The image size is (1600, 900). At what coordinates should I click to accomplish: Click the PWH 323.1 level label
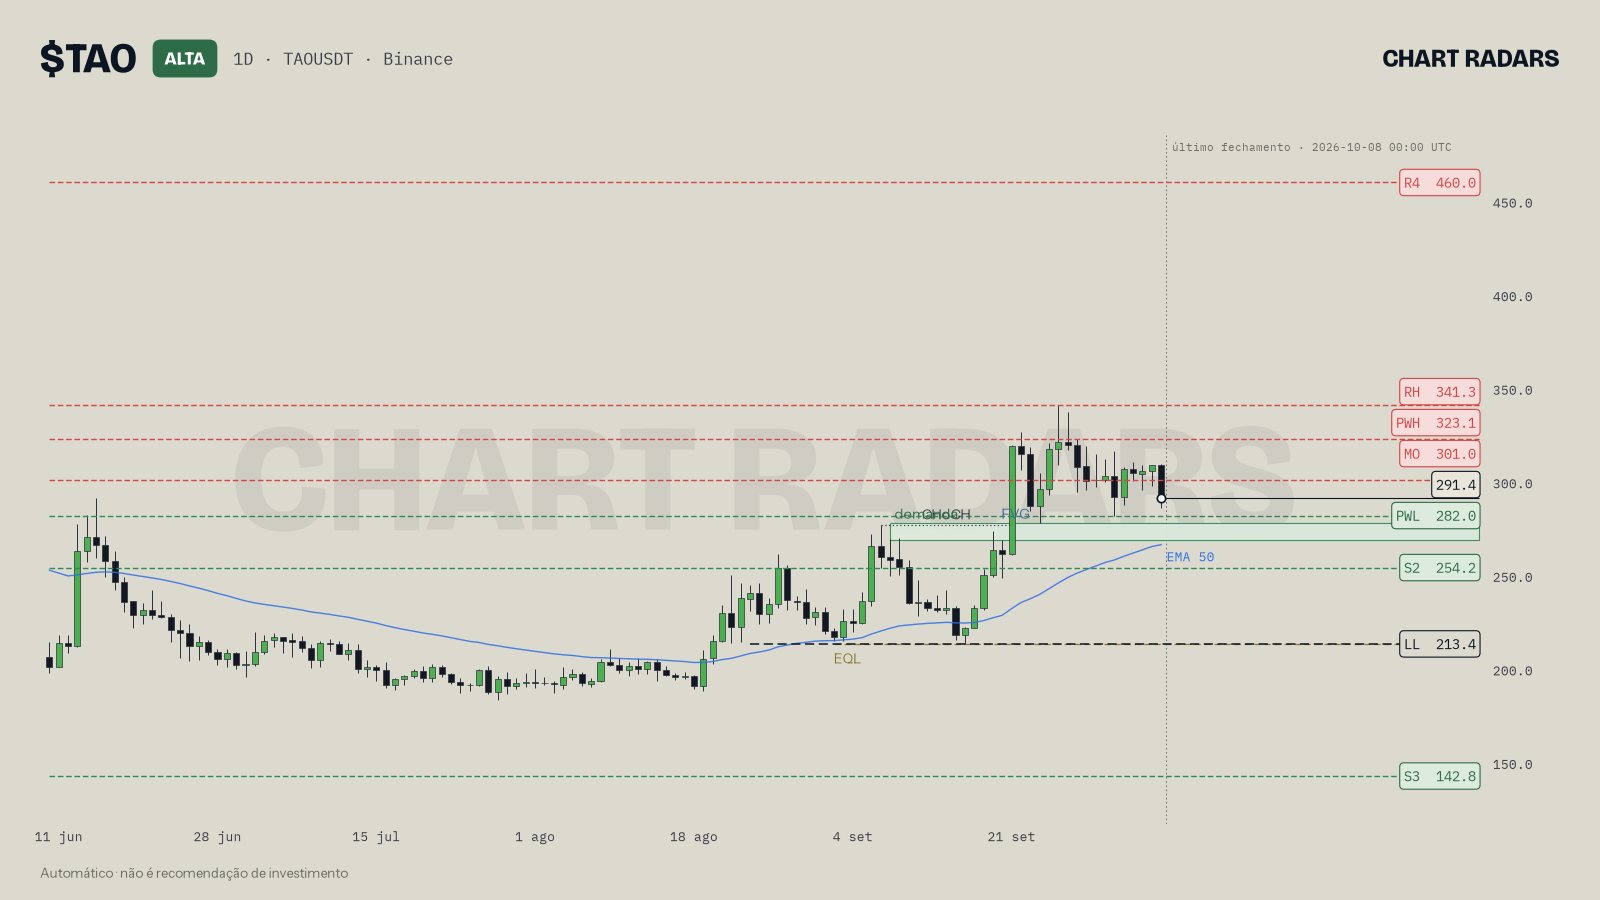point(1435,423)
